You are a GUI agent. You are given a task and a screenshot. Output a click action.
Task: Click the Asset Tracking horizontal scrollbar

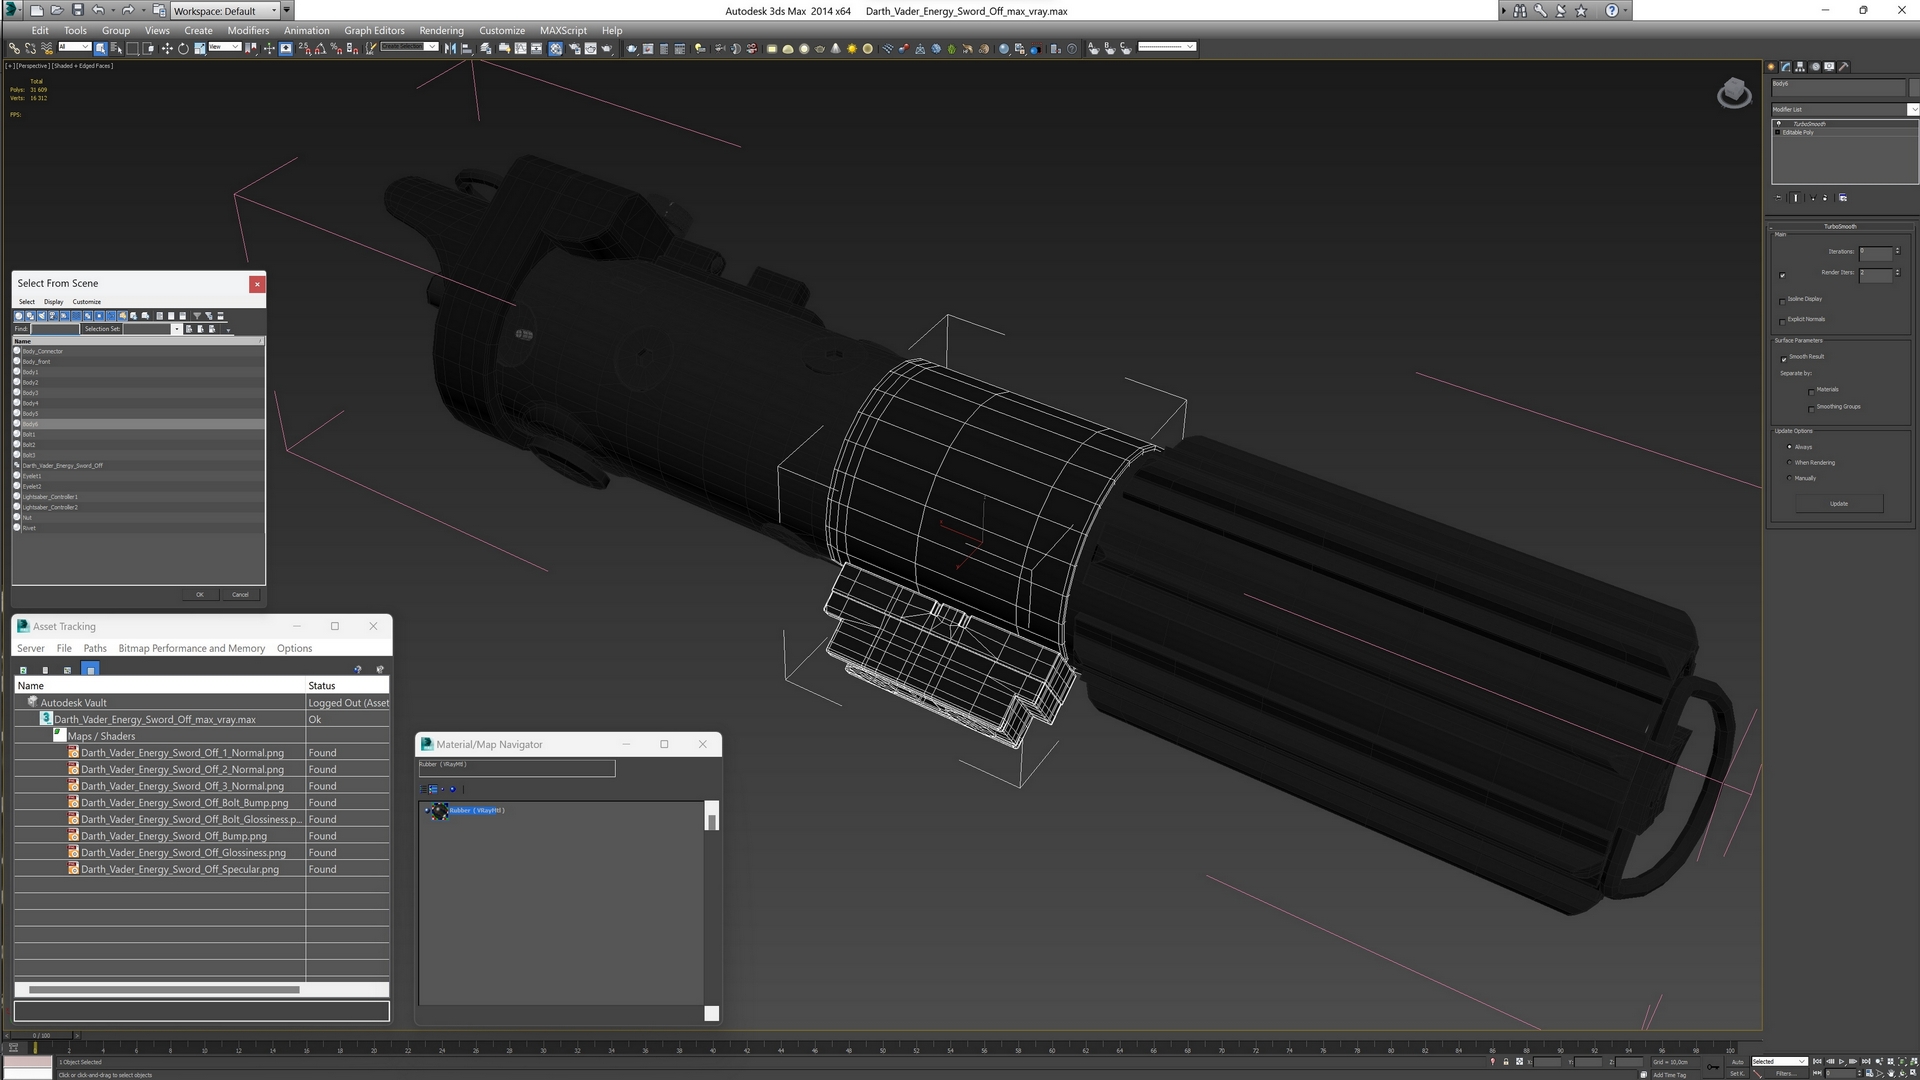tap(164, 990)
